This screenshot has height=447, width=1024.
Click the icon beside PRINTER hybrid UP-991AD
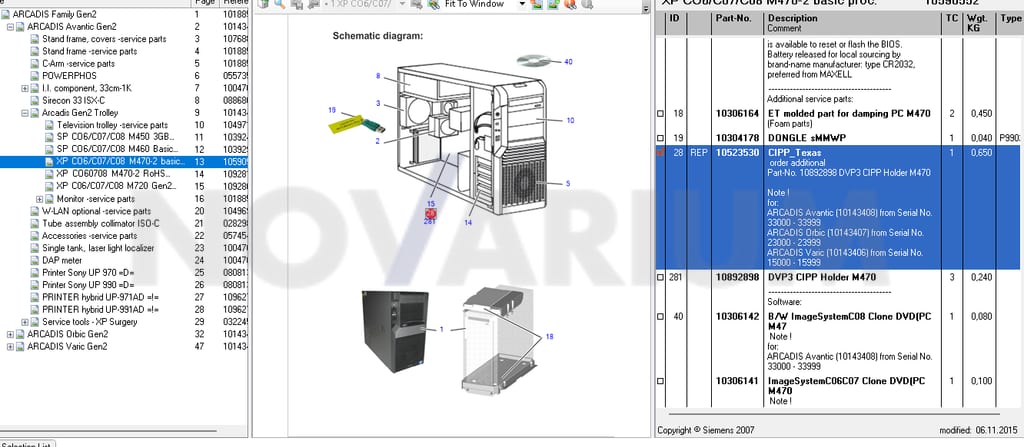tap(36, 309)
